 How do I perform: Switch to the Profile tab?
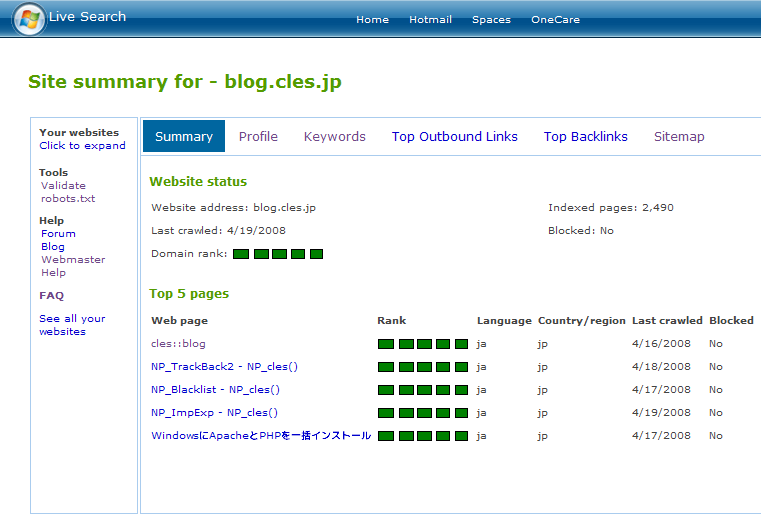tap(258, 137)
